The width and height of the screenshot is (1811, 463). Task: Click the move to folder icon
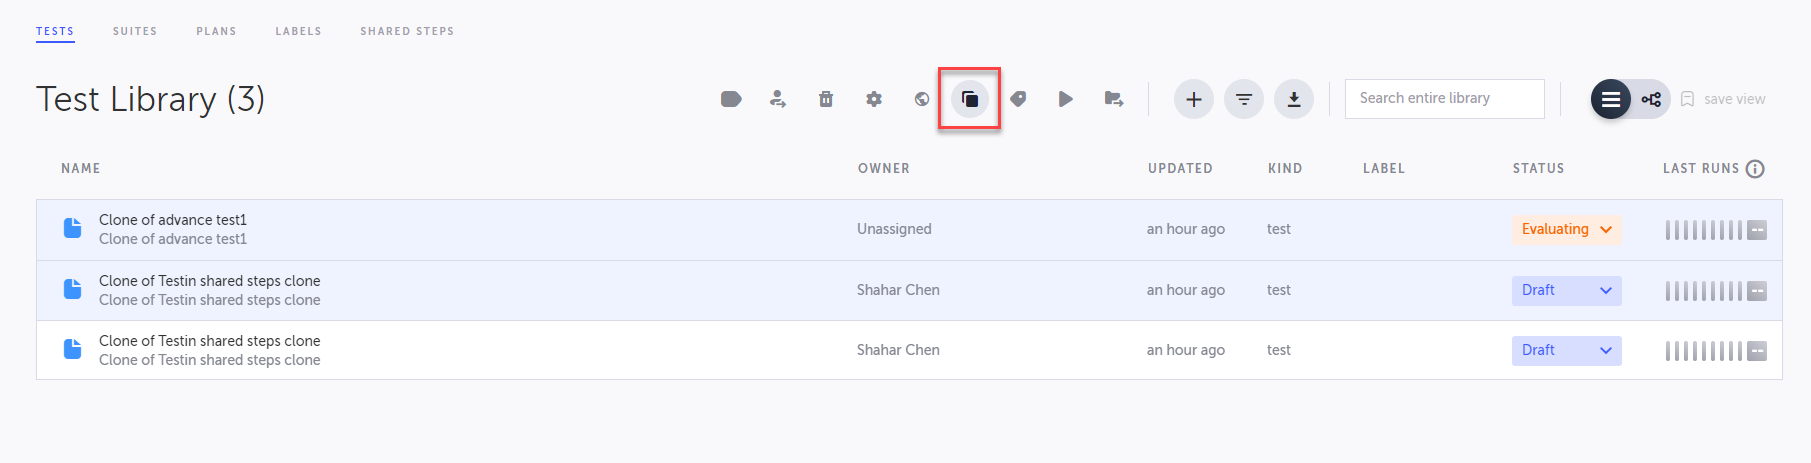pyautogui.click(x=1113, y=99)
